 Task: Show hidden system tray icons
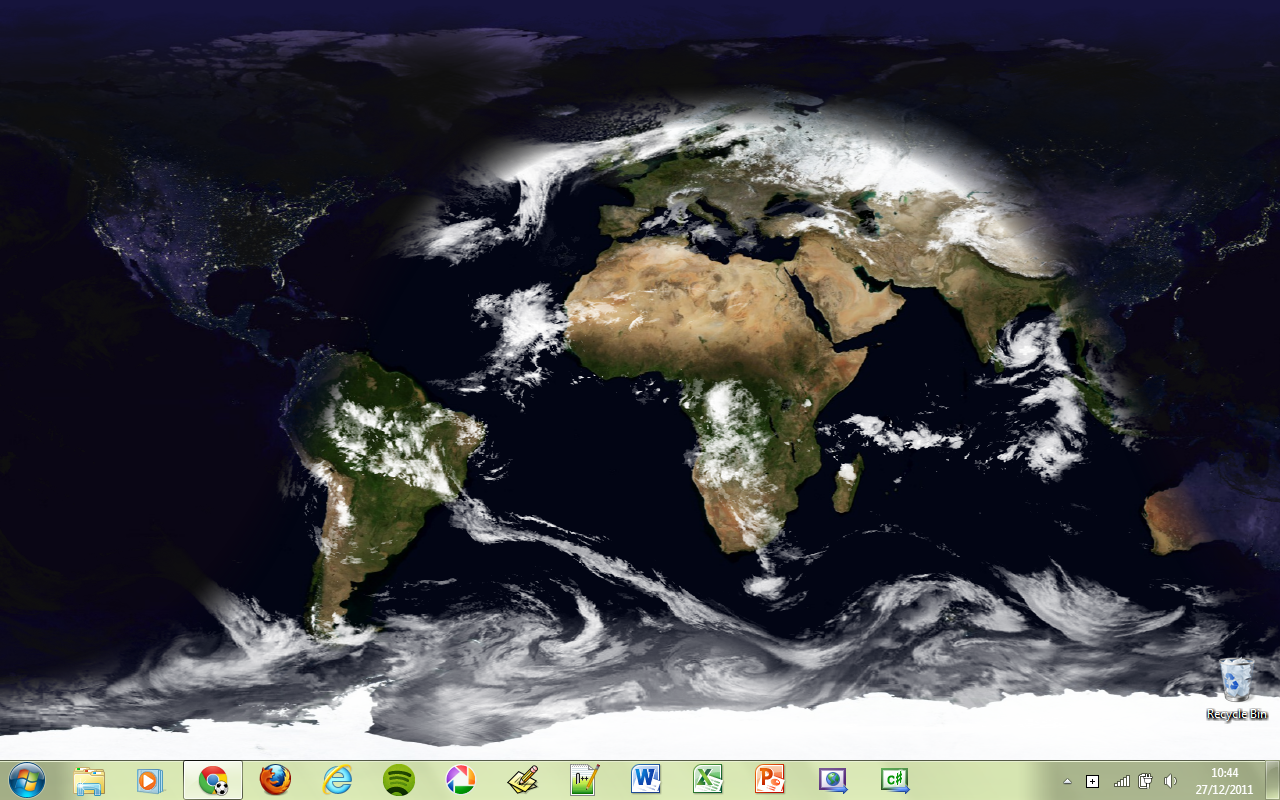pos(1067,781)
